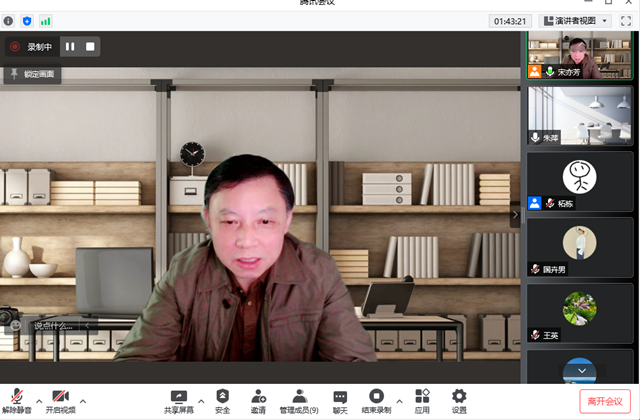This screenshot has width=640, height=420.
Task: Collapse the quick chat bar arrow
Action: point(87,326)
